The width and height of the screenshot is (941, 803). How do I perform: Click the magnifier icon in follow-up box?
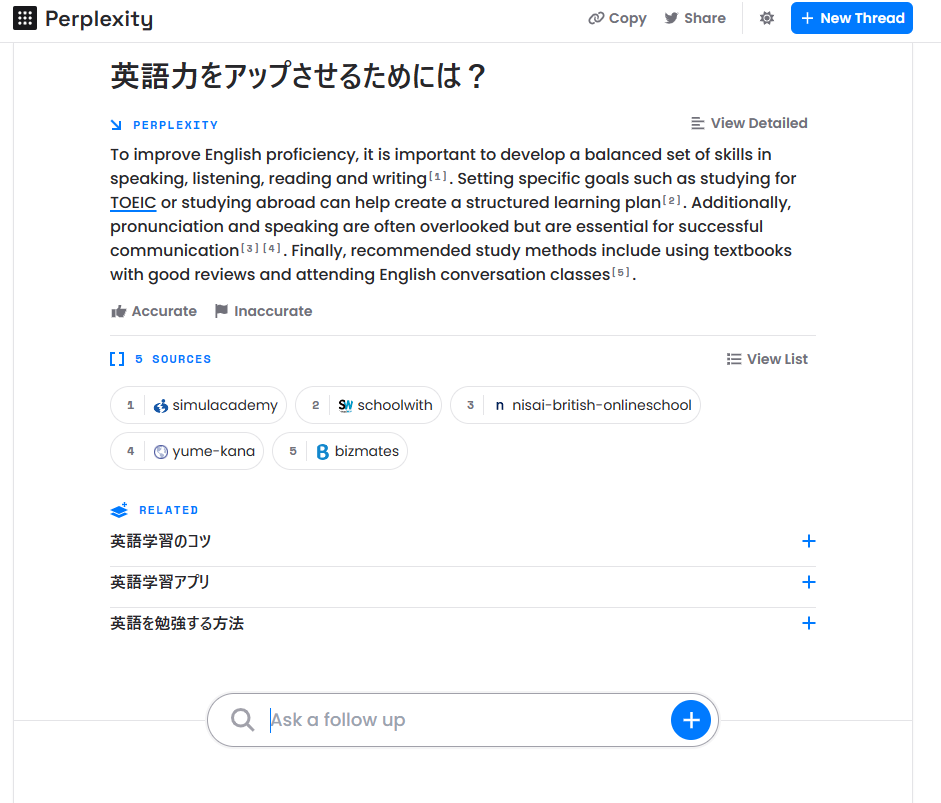coord(242,719)
